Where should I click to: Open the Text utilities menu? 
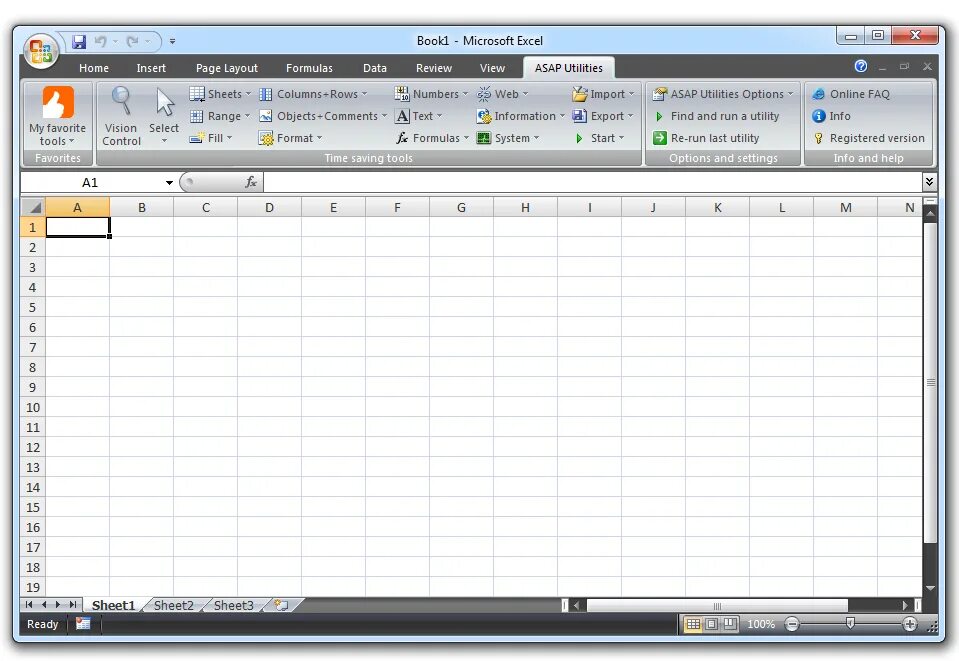tap(418, 116)
